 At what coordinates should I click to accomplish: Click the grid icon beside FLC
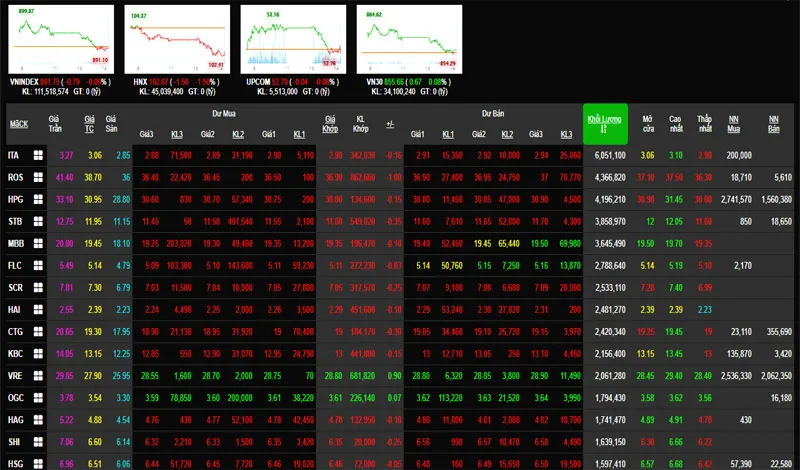point(38,265)
